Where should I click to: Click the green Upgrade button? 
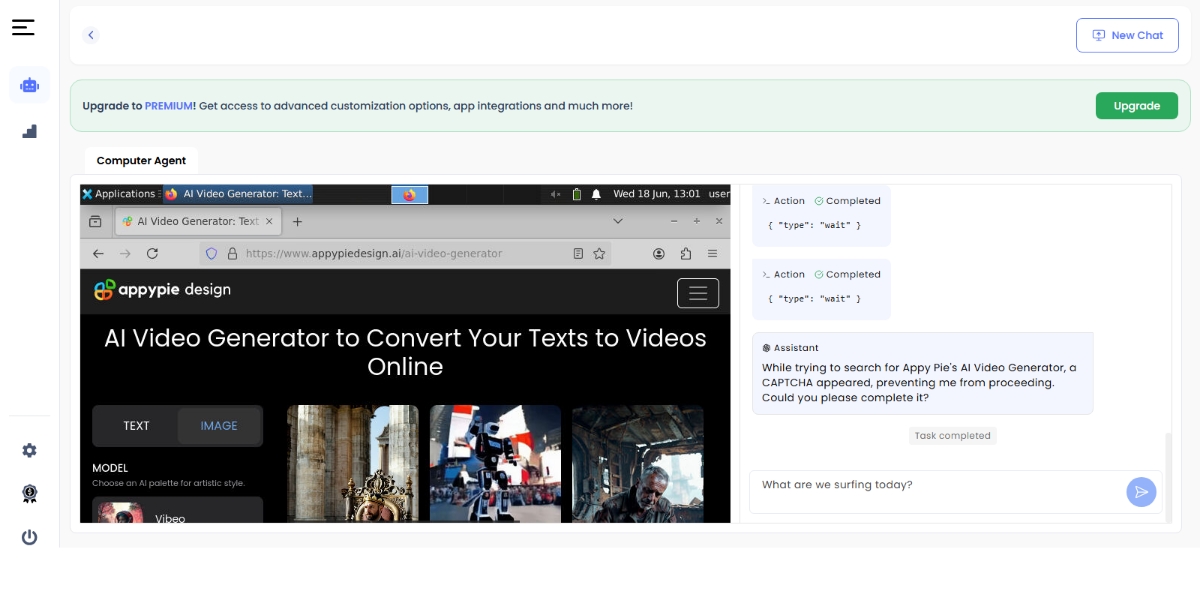(x=1136, y=106)
